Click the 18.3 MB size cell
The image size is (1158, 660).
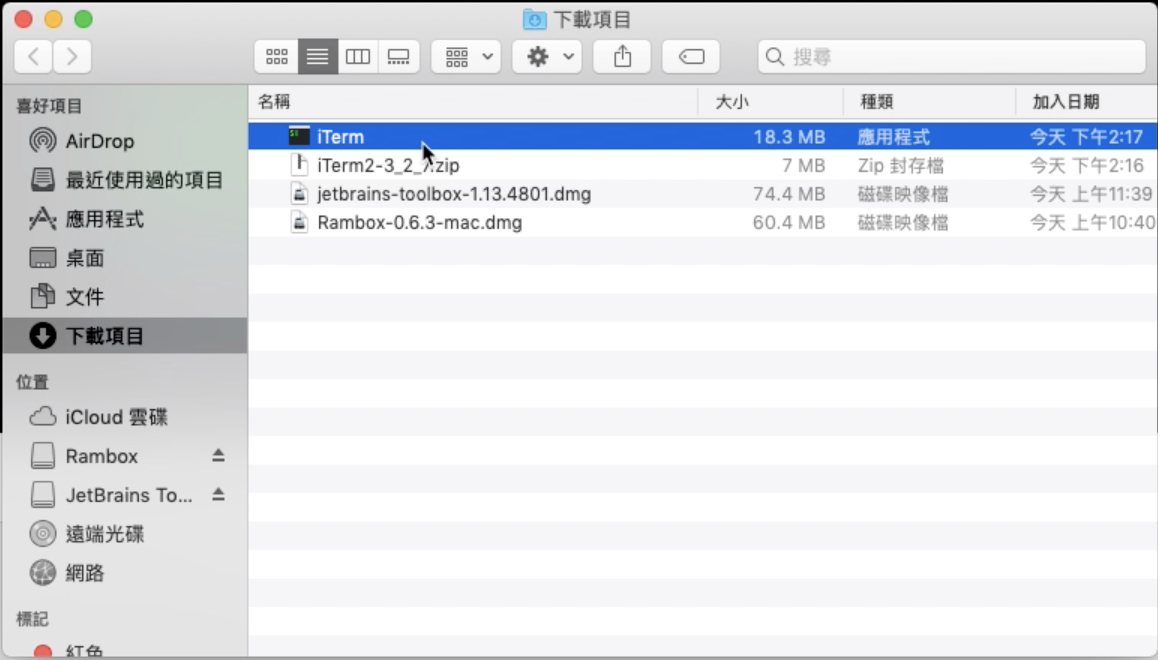789,137
